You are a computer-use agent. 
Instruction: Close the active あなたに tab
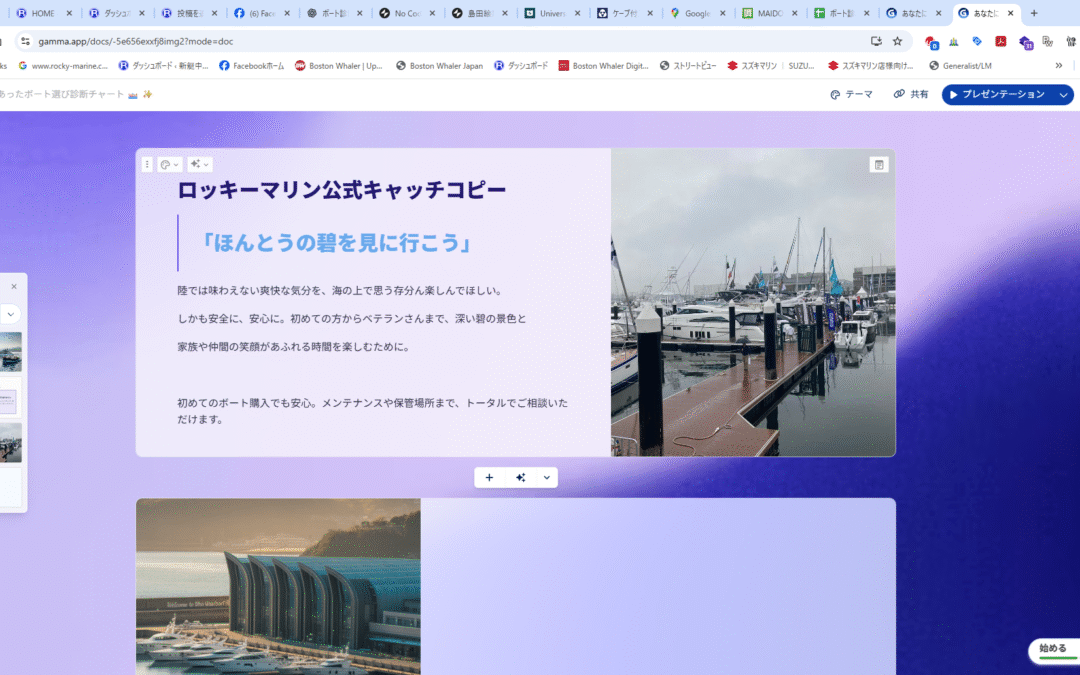1010,13
